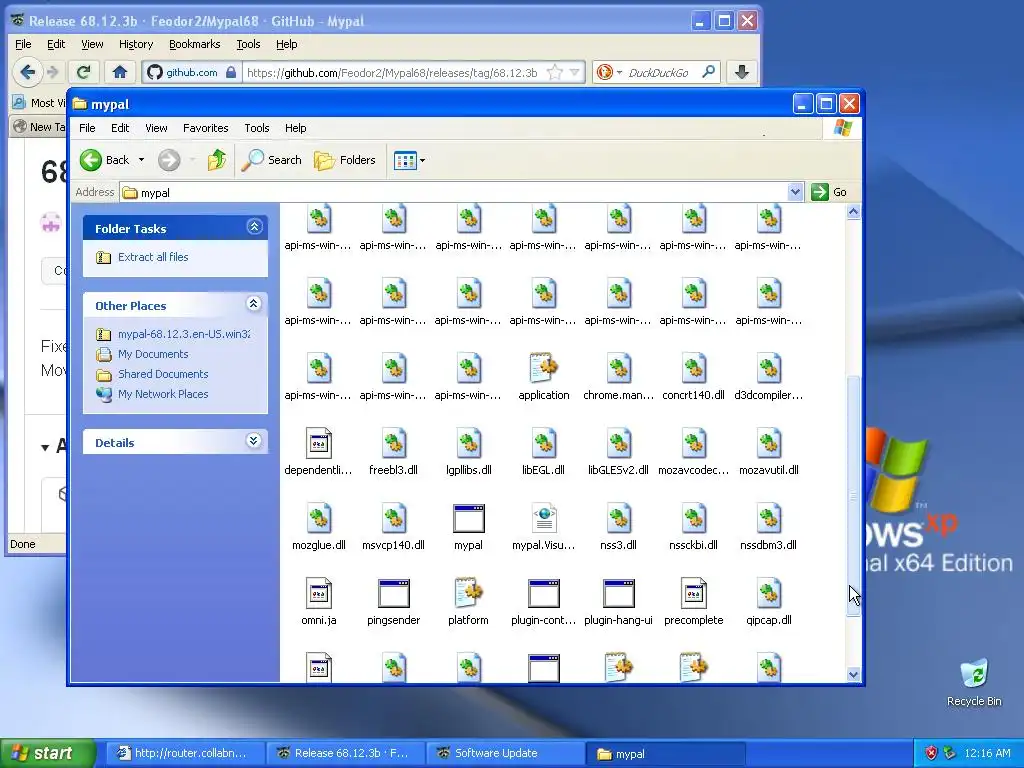Select msvcp140.dll file icon

pos(394,518)
